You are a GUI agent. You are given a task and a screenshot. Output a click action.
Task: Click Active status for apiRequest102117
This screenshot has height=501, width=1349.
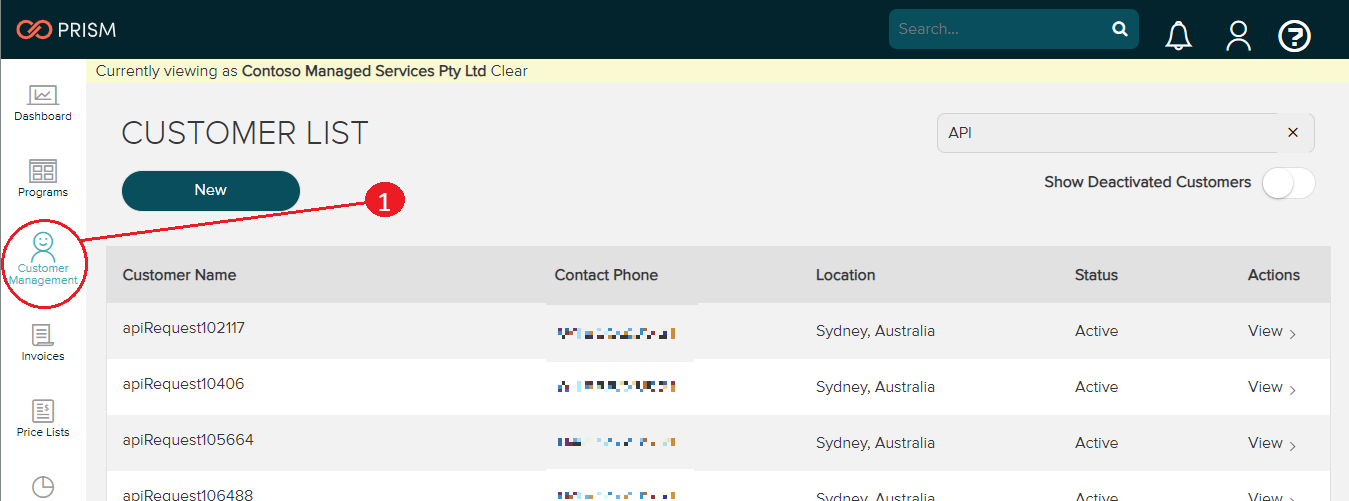pos(1096,331)
